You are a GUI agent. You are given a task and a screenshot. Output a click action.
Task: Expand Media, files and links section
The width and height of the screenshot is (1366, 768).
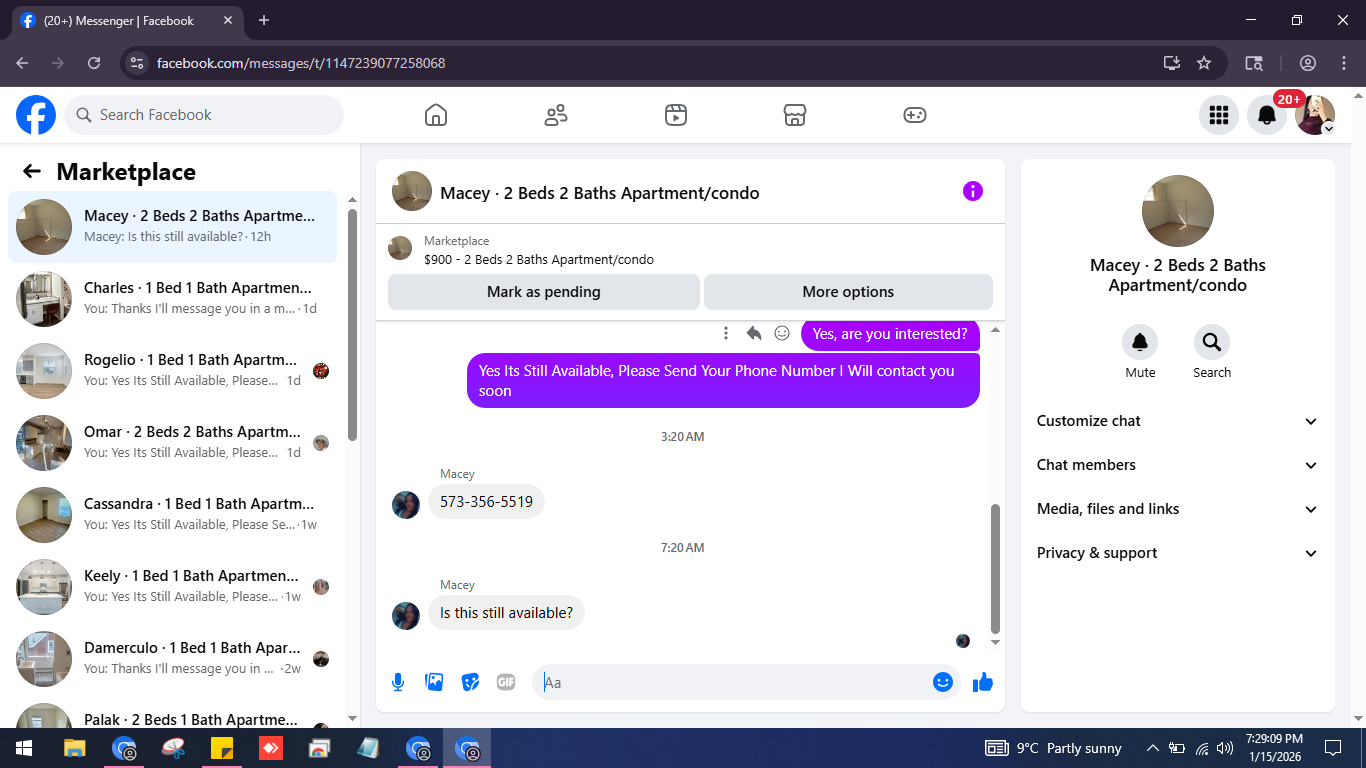click(x=1178, y=509)
